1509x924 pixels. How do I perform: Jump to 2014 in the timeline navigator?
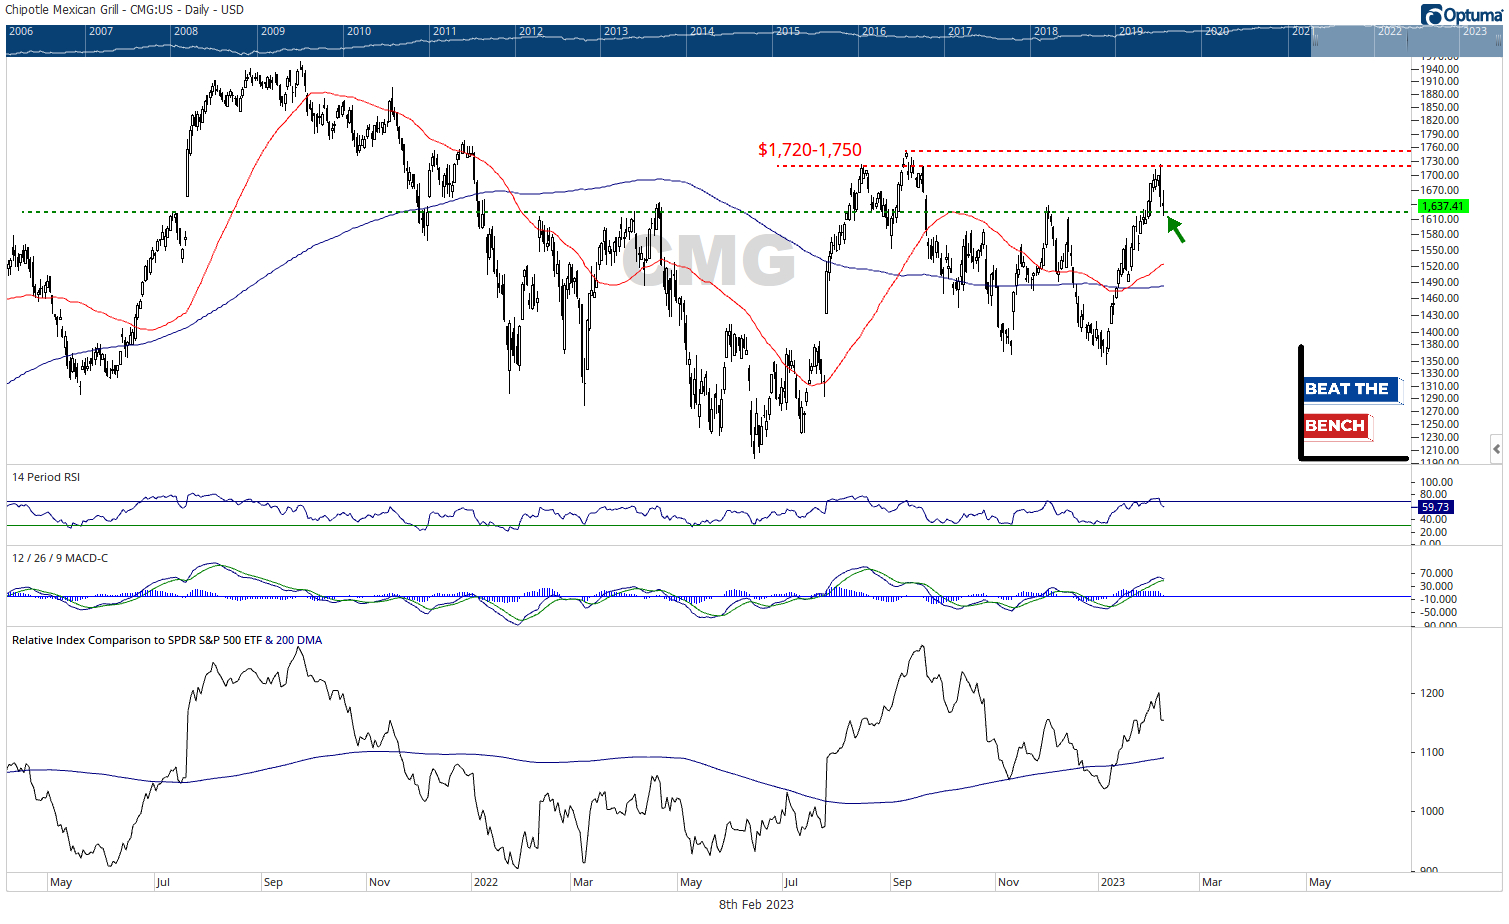702,32
